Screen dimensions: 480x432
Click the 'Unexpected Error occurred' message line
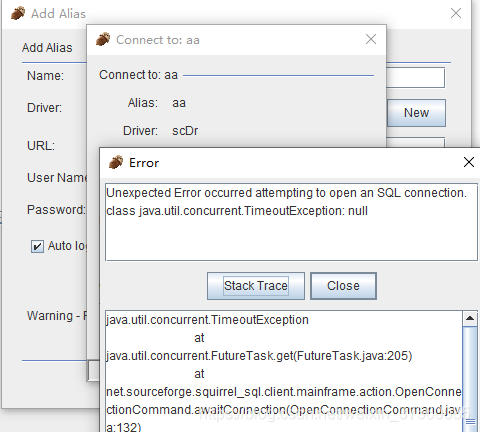286,193
